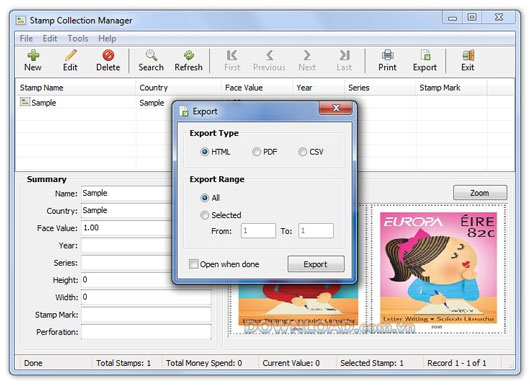Click the Name summary field
Screen dimensions: 530x385
point(127,193)
